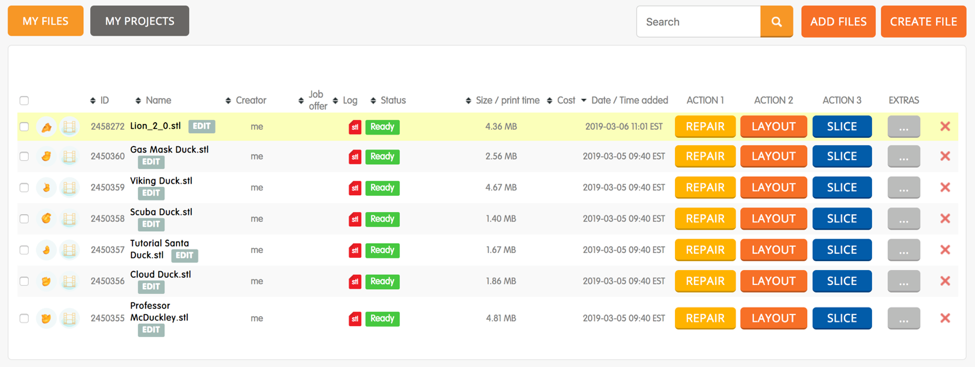Open extras menu for Professor McDuckley.stl
975x367 pixels.
(x=904, y=318)
